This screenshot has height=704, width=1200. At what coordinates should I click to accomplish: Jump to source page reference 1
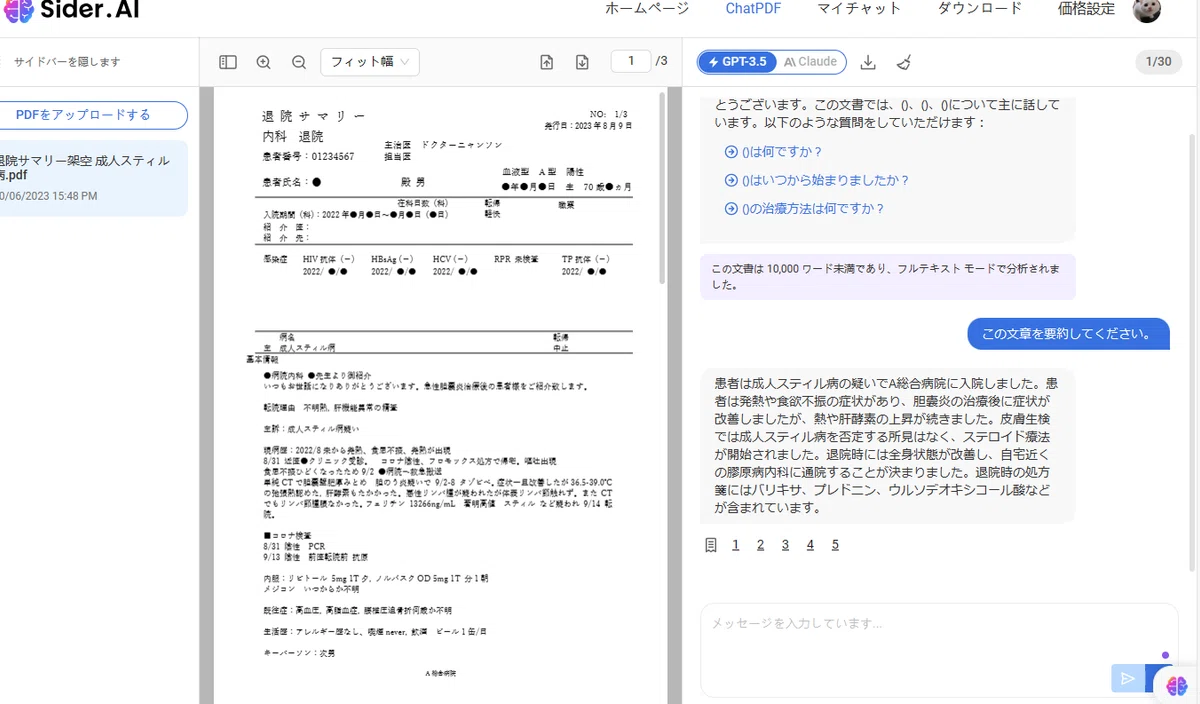(x=736, y=545)
